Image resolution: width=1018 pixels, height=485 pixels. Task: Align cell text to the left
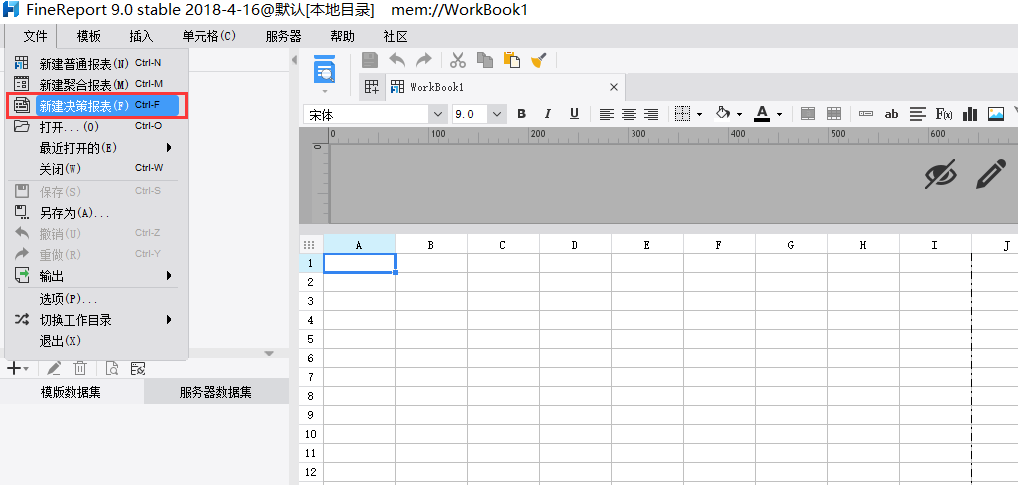tap(606, 114)
